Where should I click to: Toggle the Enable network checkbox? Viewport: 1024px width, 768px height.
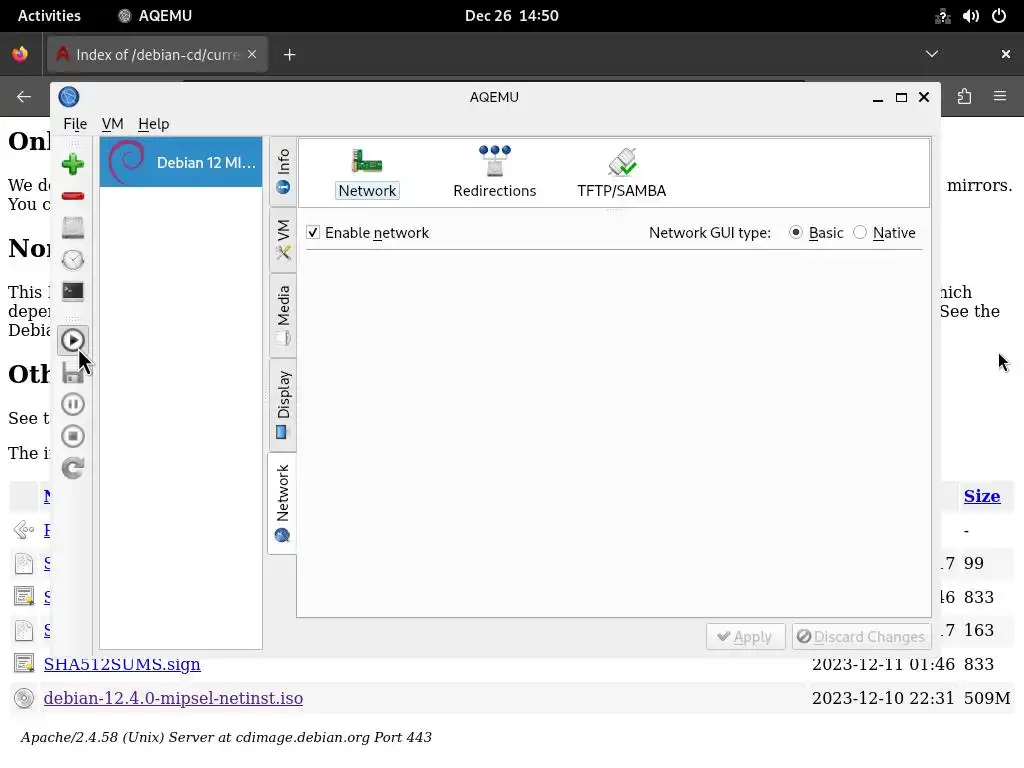click(x=313, y=232)
